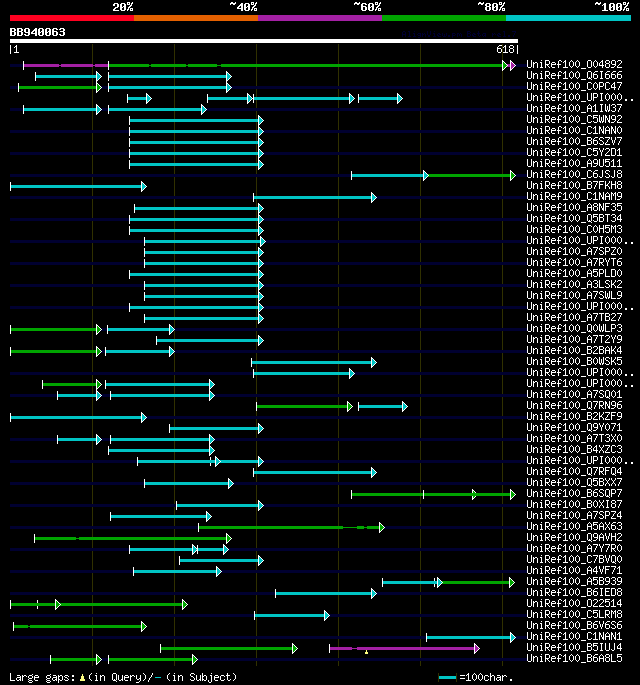640x685 pixels.
Task: Click the UniRef100_C5WN92 hit label
Action: click(x=574, y=119)
